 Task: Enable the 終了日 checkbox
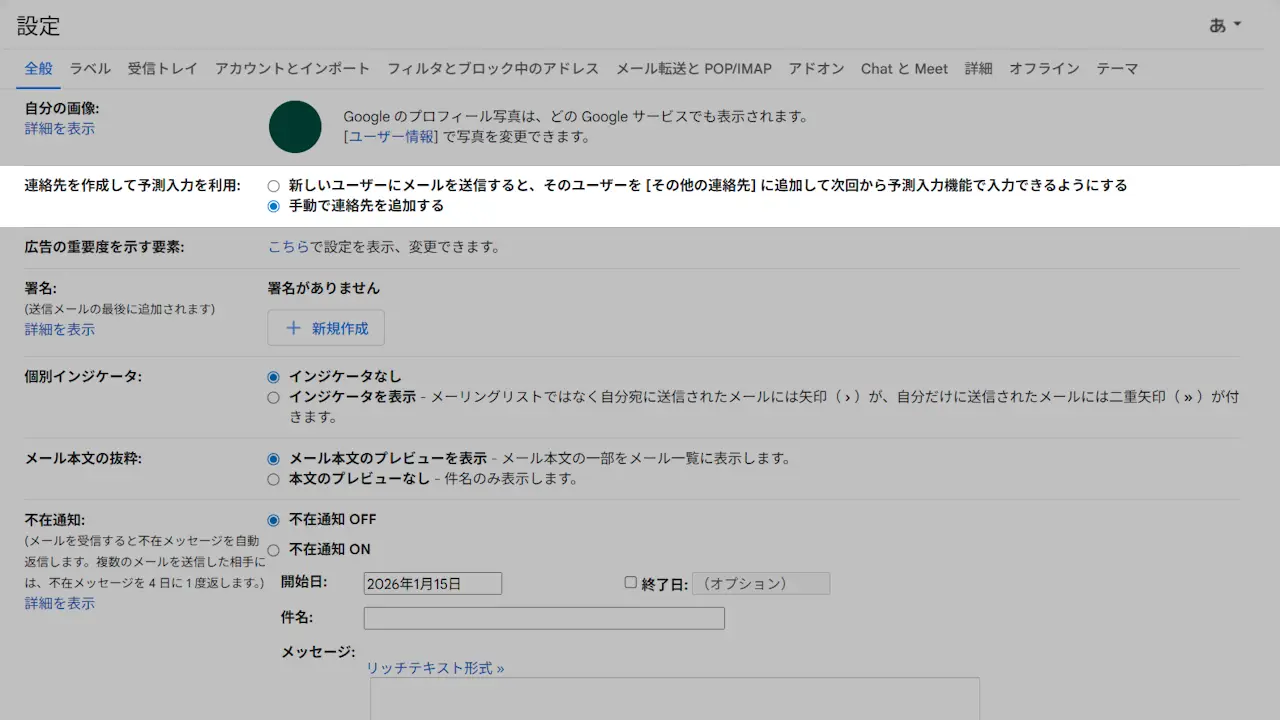630,582
